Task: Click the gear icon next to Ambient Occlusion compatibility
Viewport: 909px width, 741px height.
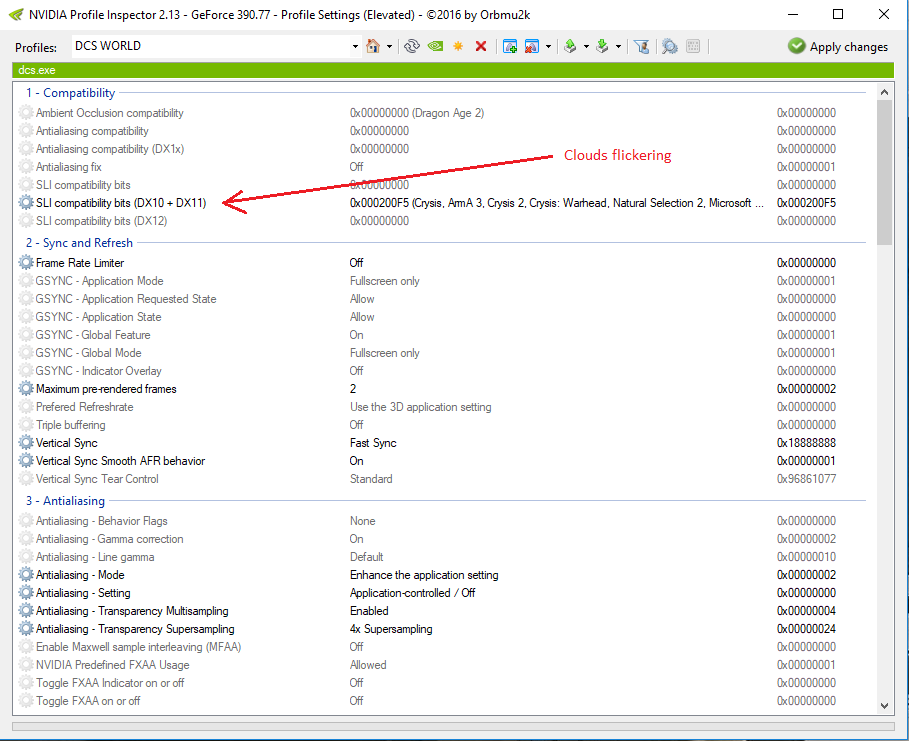Action: [x=26, y=112]
